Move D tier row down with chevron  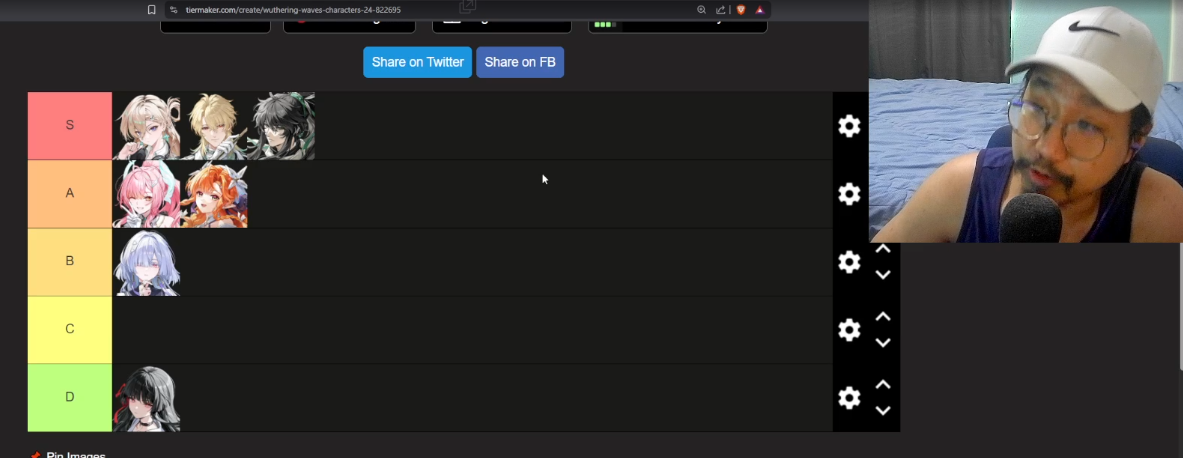pos(883,410)
